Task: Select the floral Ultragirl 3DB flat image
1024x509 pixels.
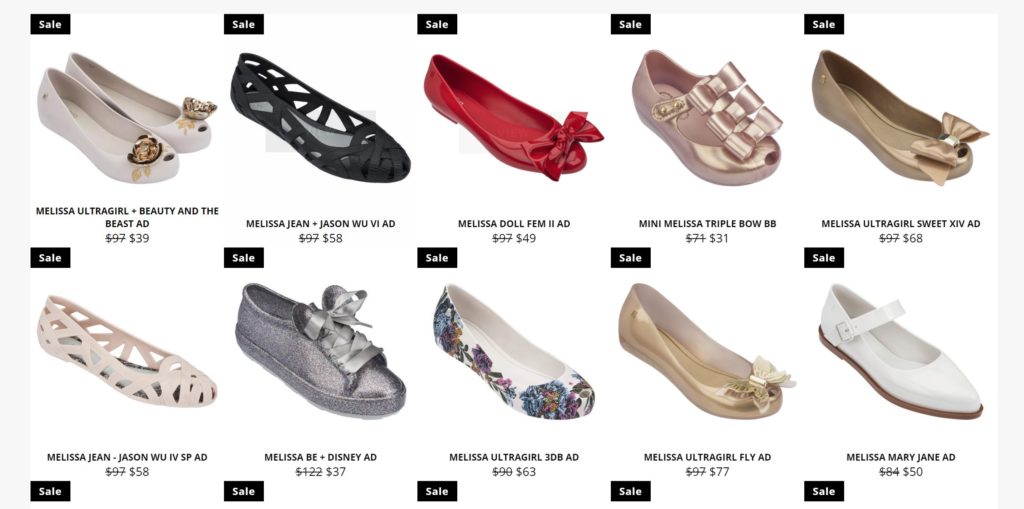Action: point(514,350)
